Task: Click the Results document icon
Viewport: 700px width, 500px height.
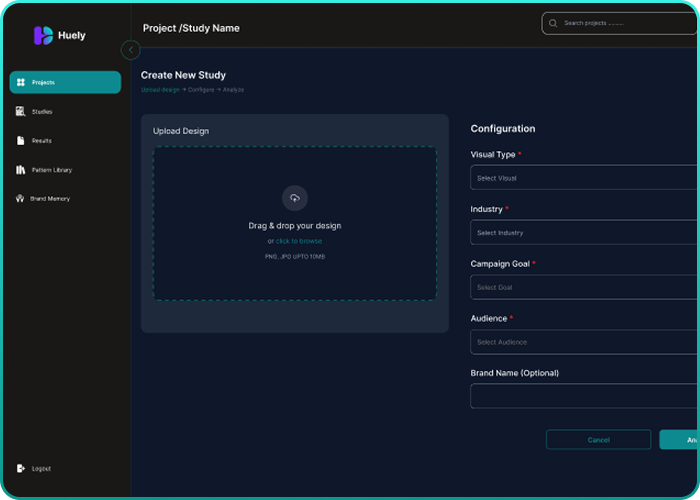Action: [21, 141]
